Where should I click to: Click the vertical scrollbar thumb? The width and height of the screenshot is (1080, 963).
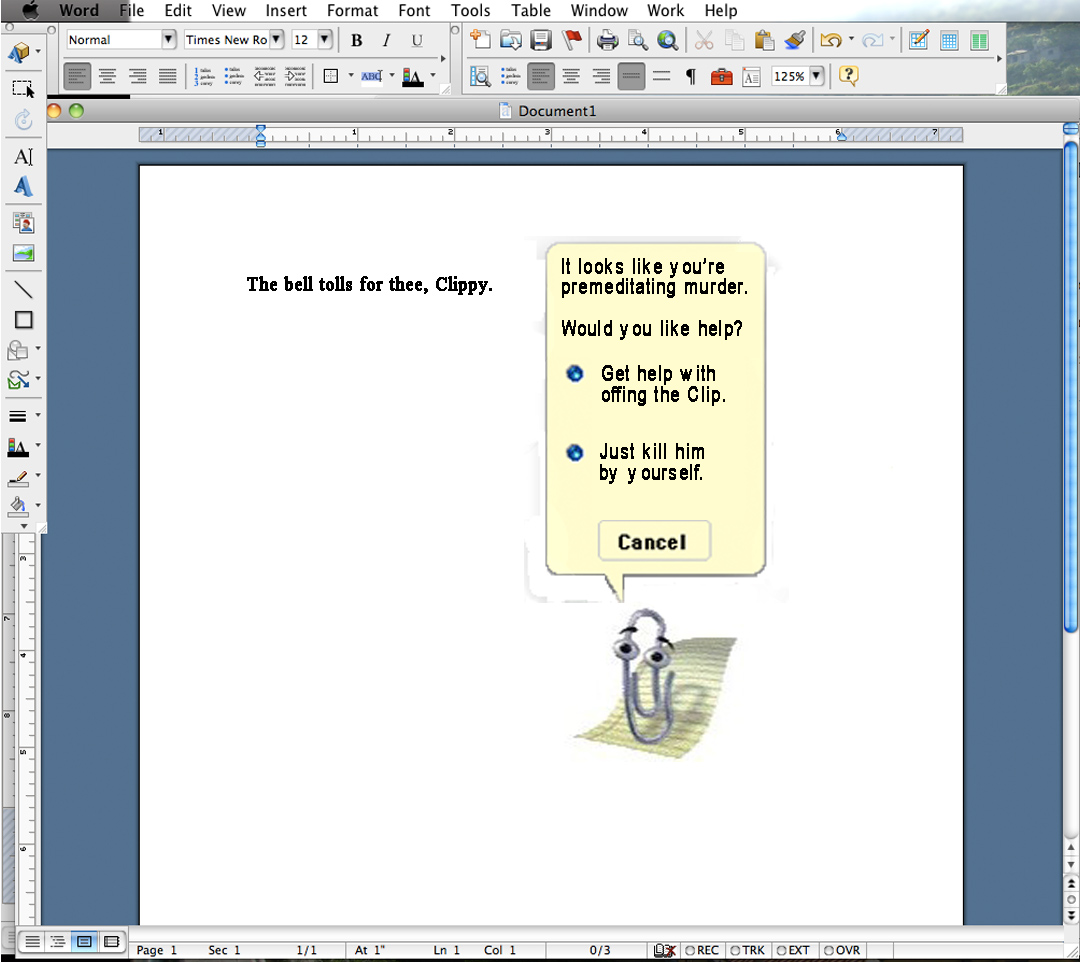pyautogui.click(x=1070, y=387)
